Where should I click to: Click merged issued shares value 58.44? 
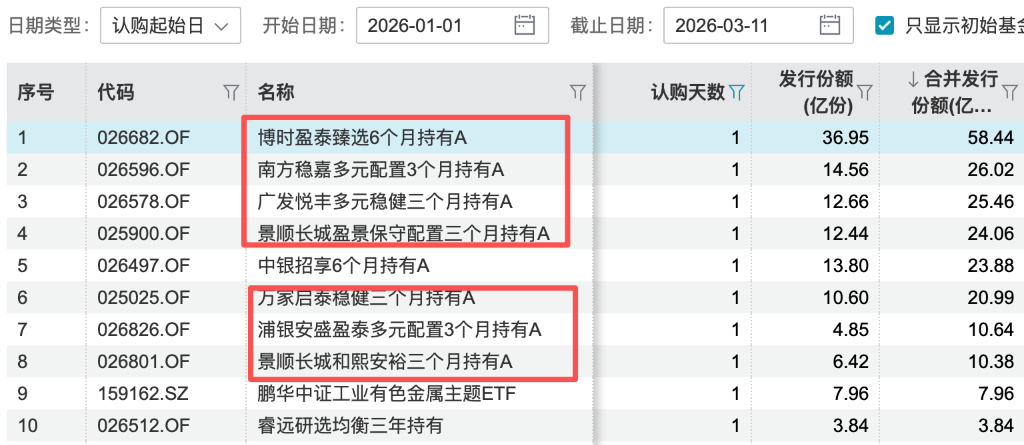tap(992, 138)
